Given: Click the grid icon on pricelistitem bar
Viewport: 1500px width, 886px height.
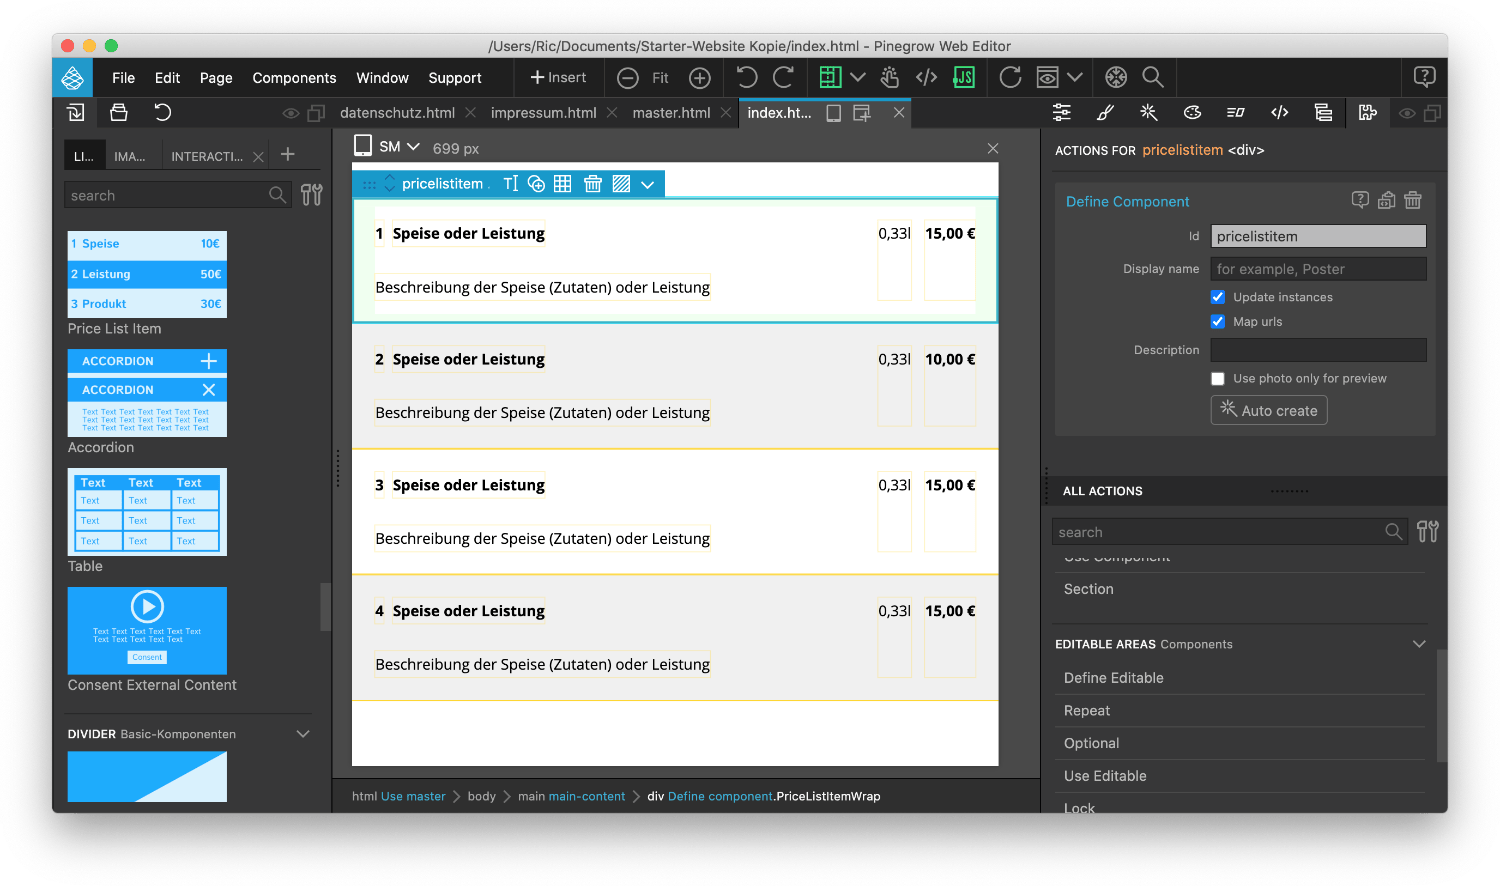Looking at the screenshot, I should [x=563, y=184].
